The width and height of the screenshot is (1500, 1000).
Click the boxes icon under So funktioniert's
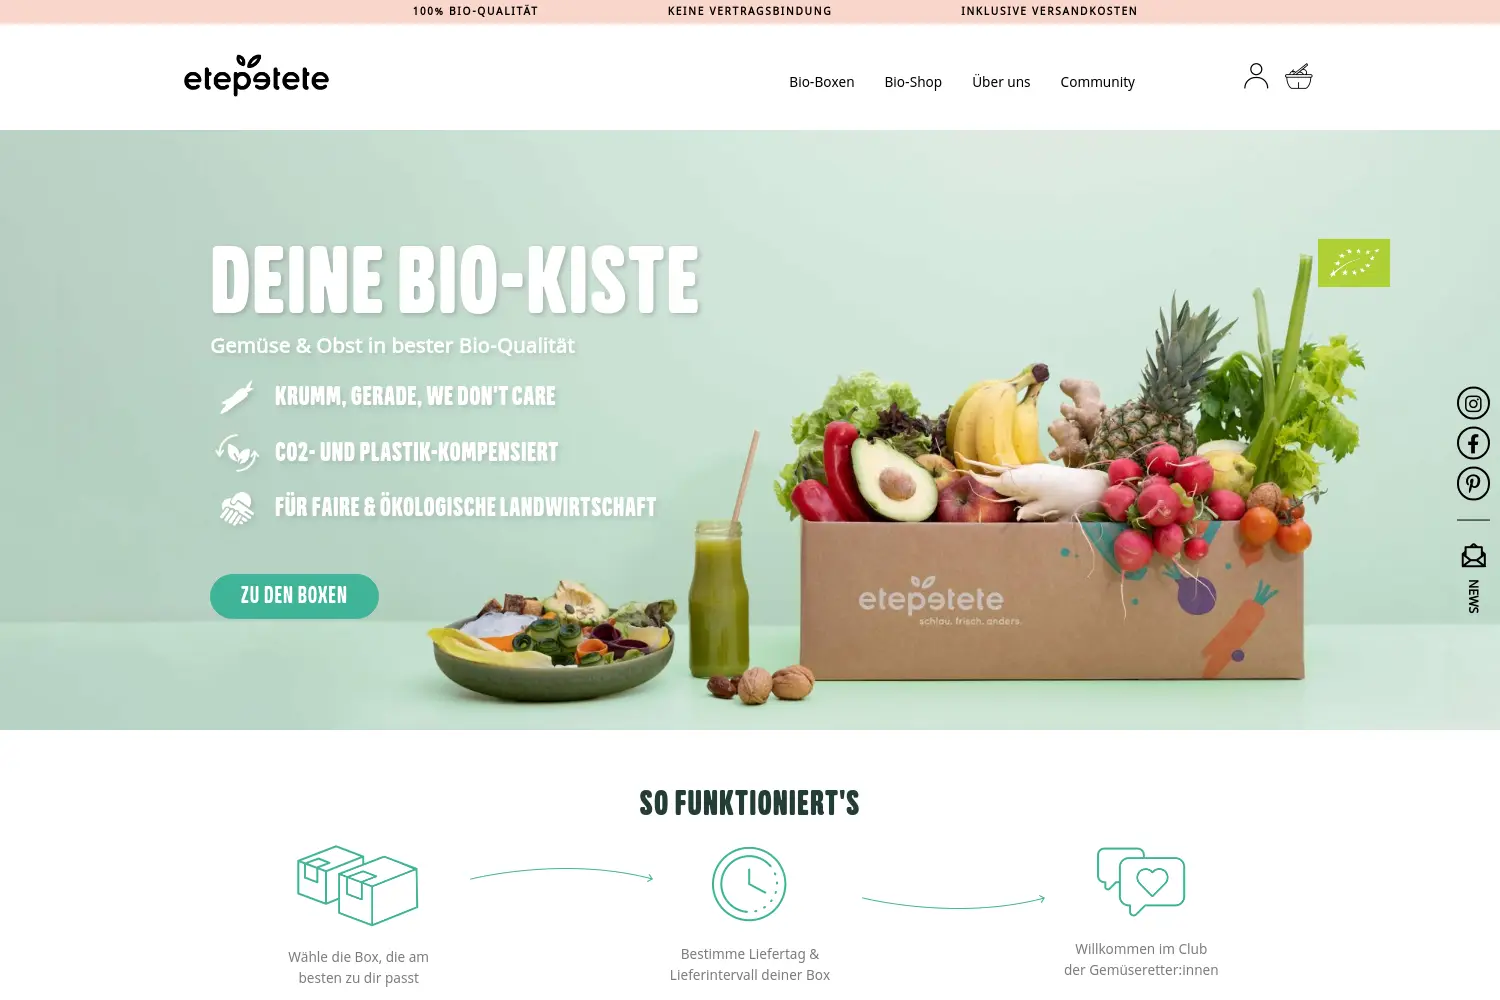358,885
